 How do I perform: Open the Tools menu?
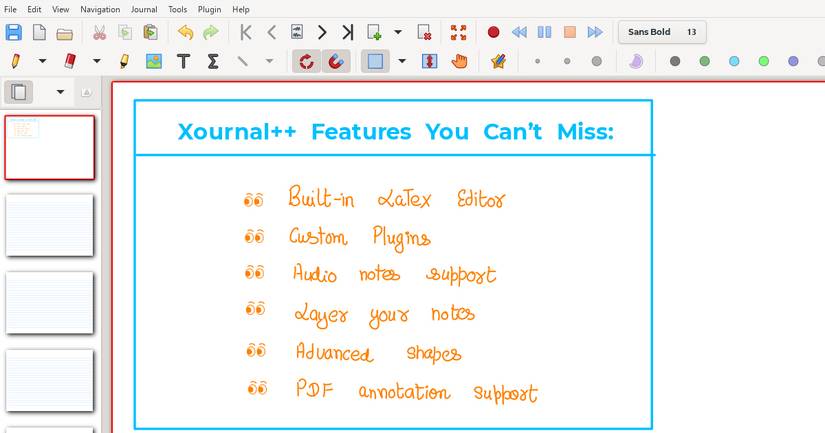pos(177,9)
